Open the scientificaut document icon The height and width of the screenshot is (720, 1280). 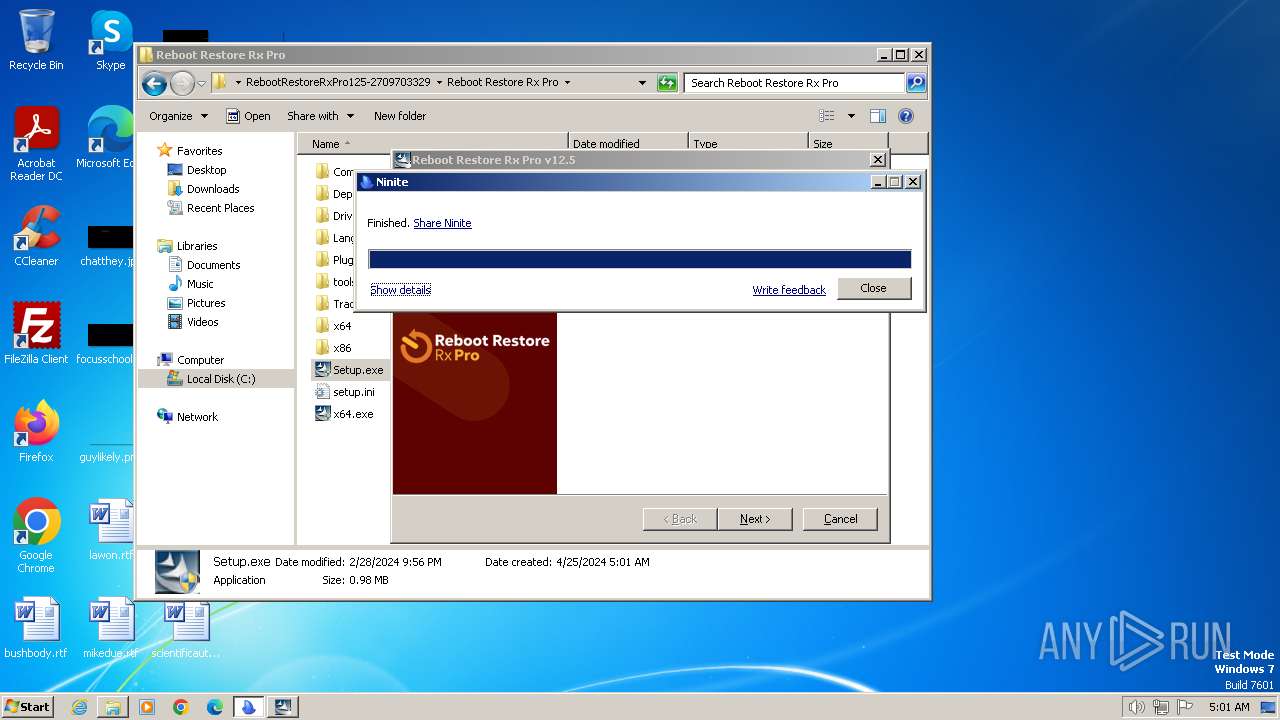pyautogui.click(x=185, y=628)
